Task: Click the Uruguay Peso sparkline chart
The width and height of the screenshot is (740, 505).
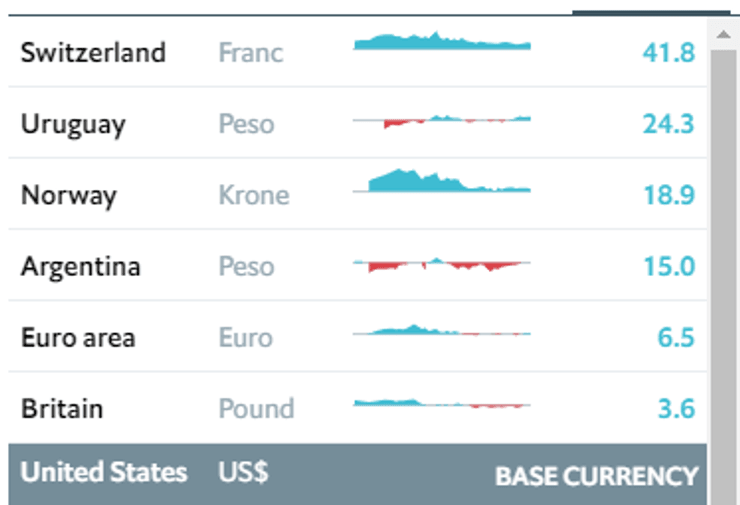Action: tap(442, 121)
